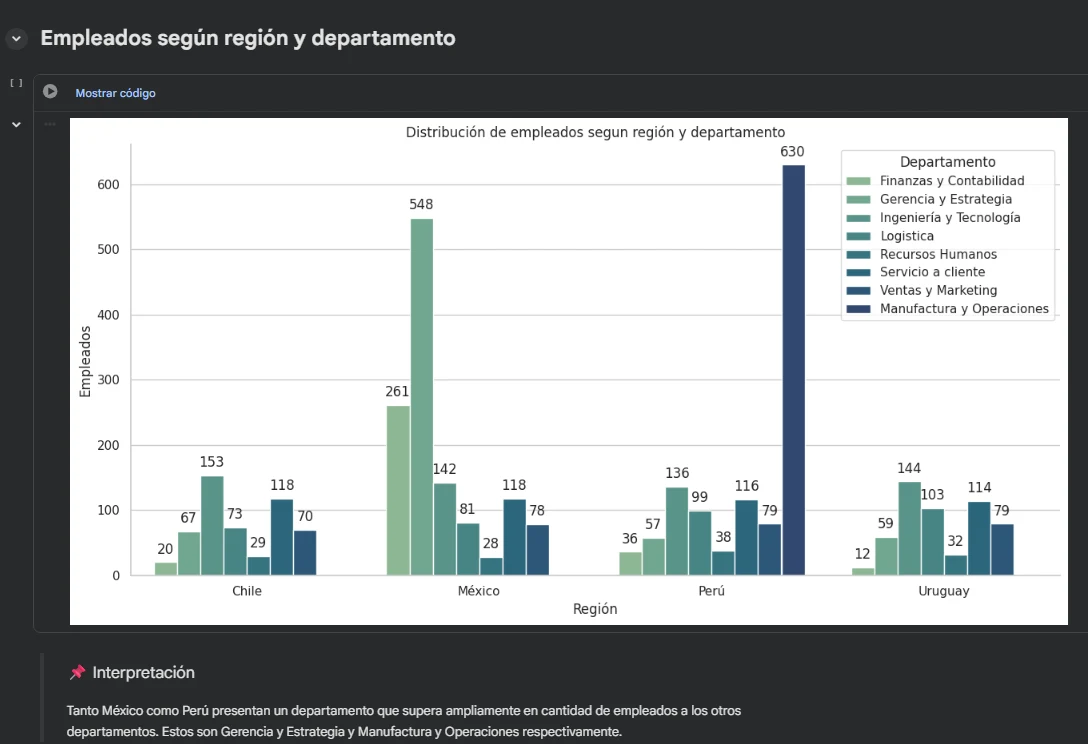Screen dimensions: 1088x744
Task: Click the 'Servicio a cliente' legend label
Action: point(932,272)
